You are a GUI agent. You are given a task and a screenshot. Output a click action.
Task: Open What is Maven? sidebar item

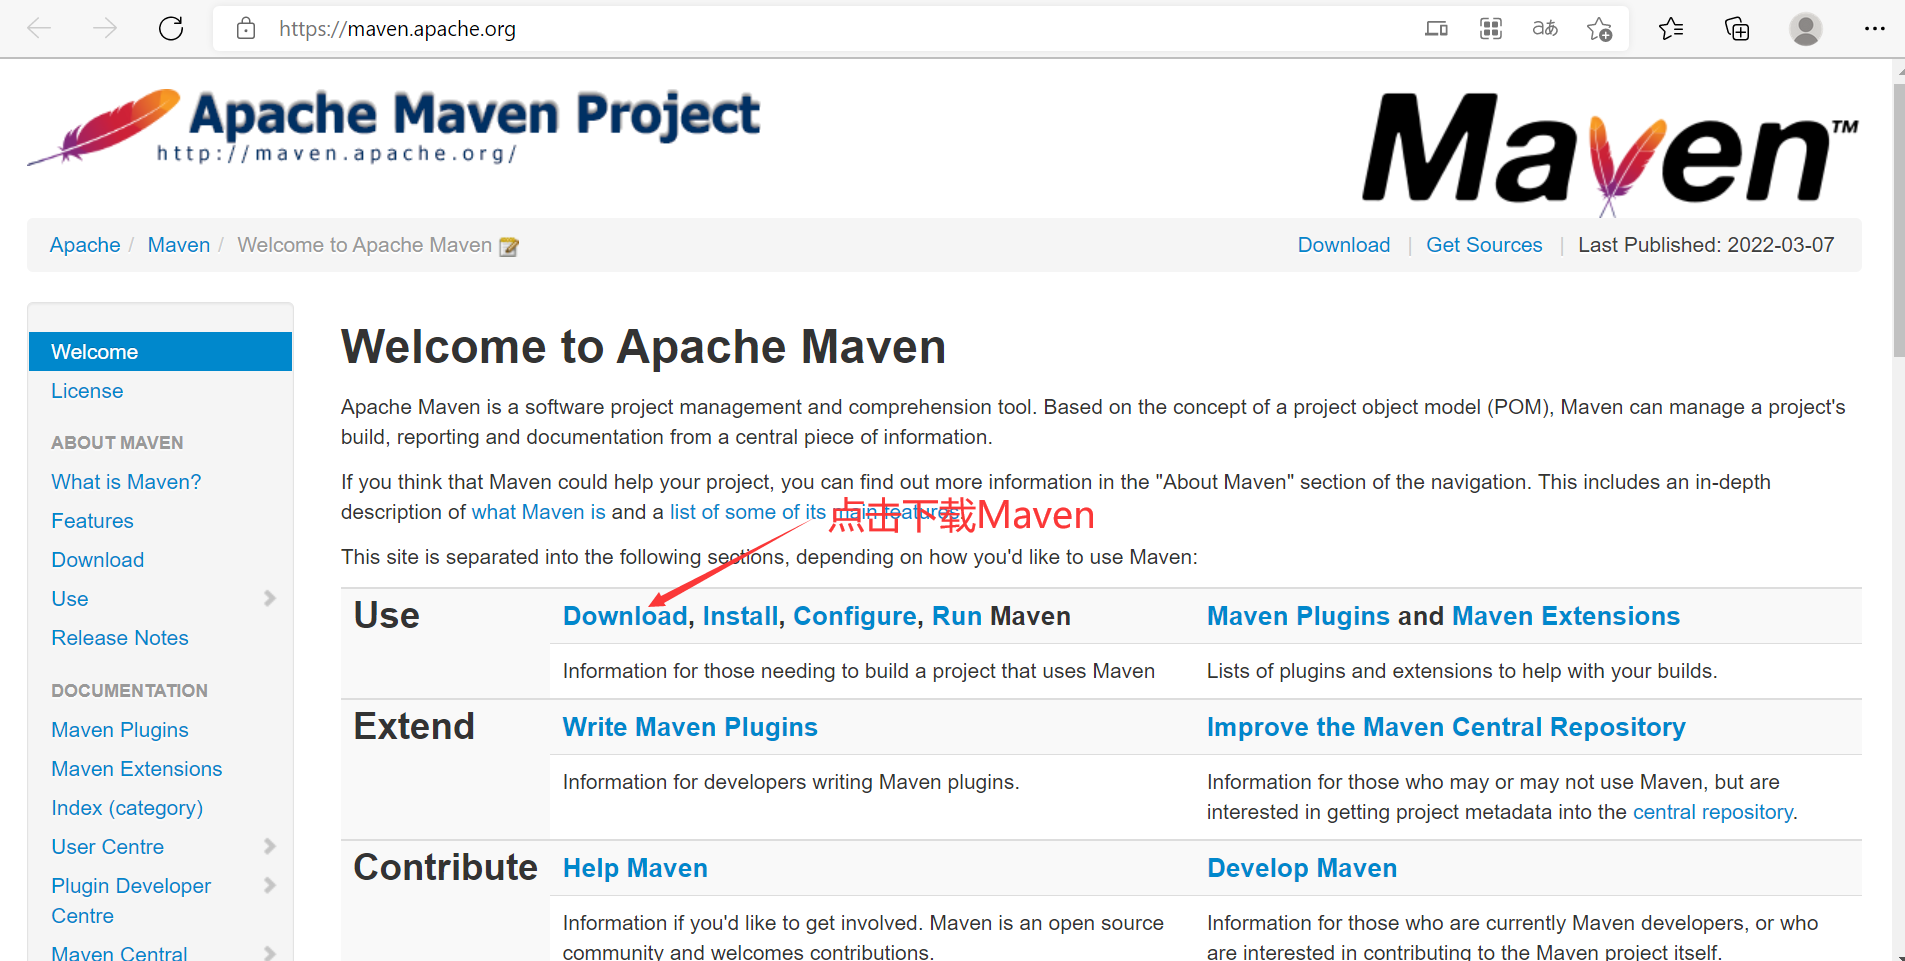(x=126, y=482)
